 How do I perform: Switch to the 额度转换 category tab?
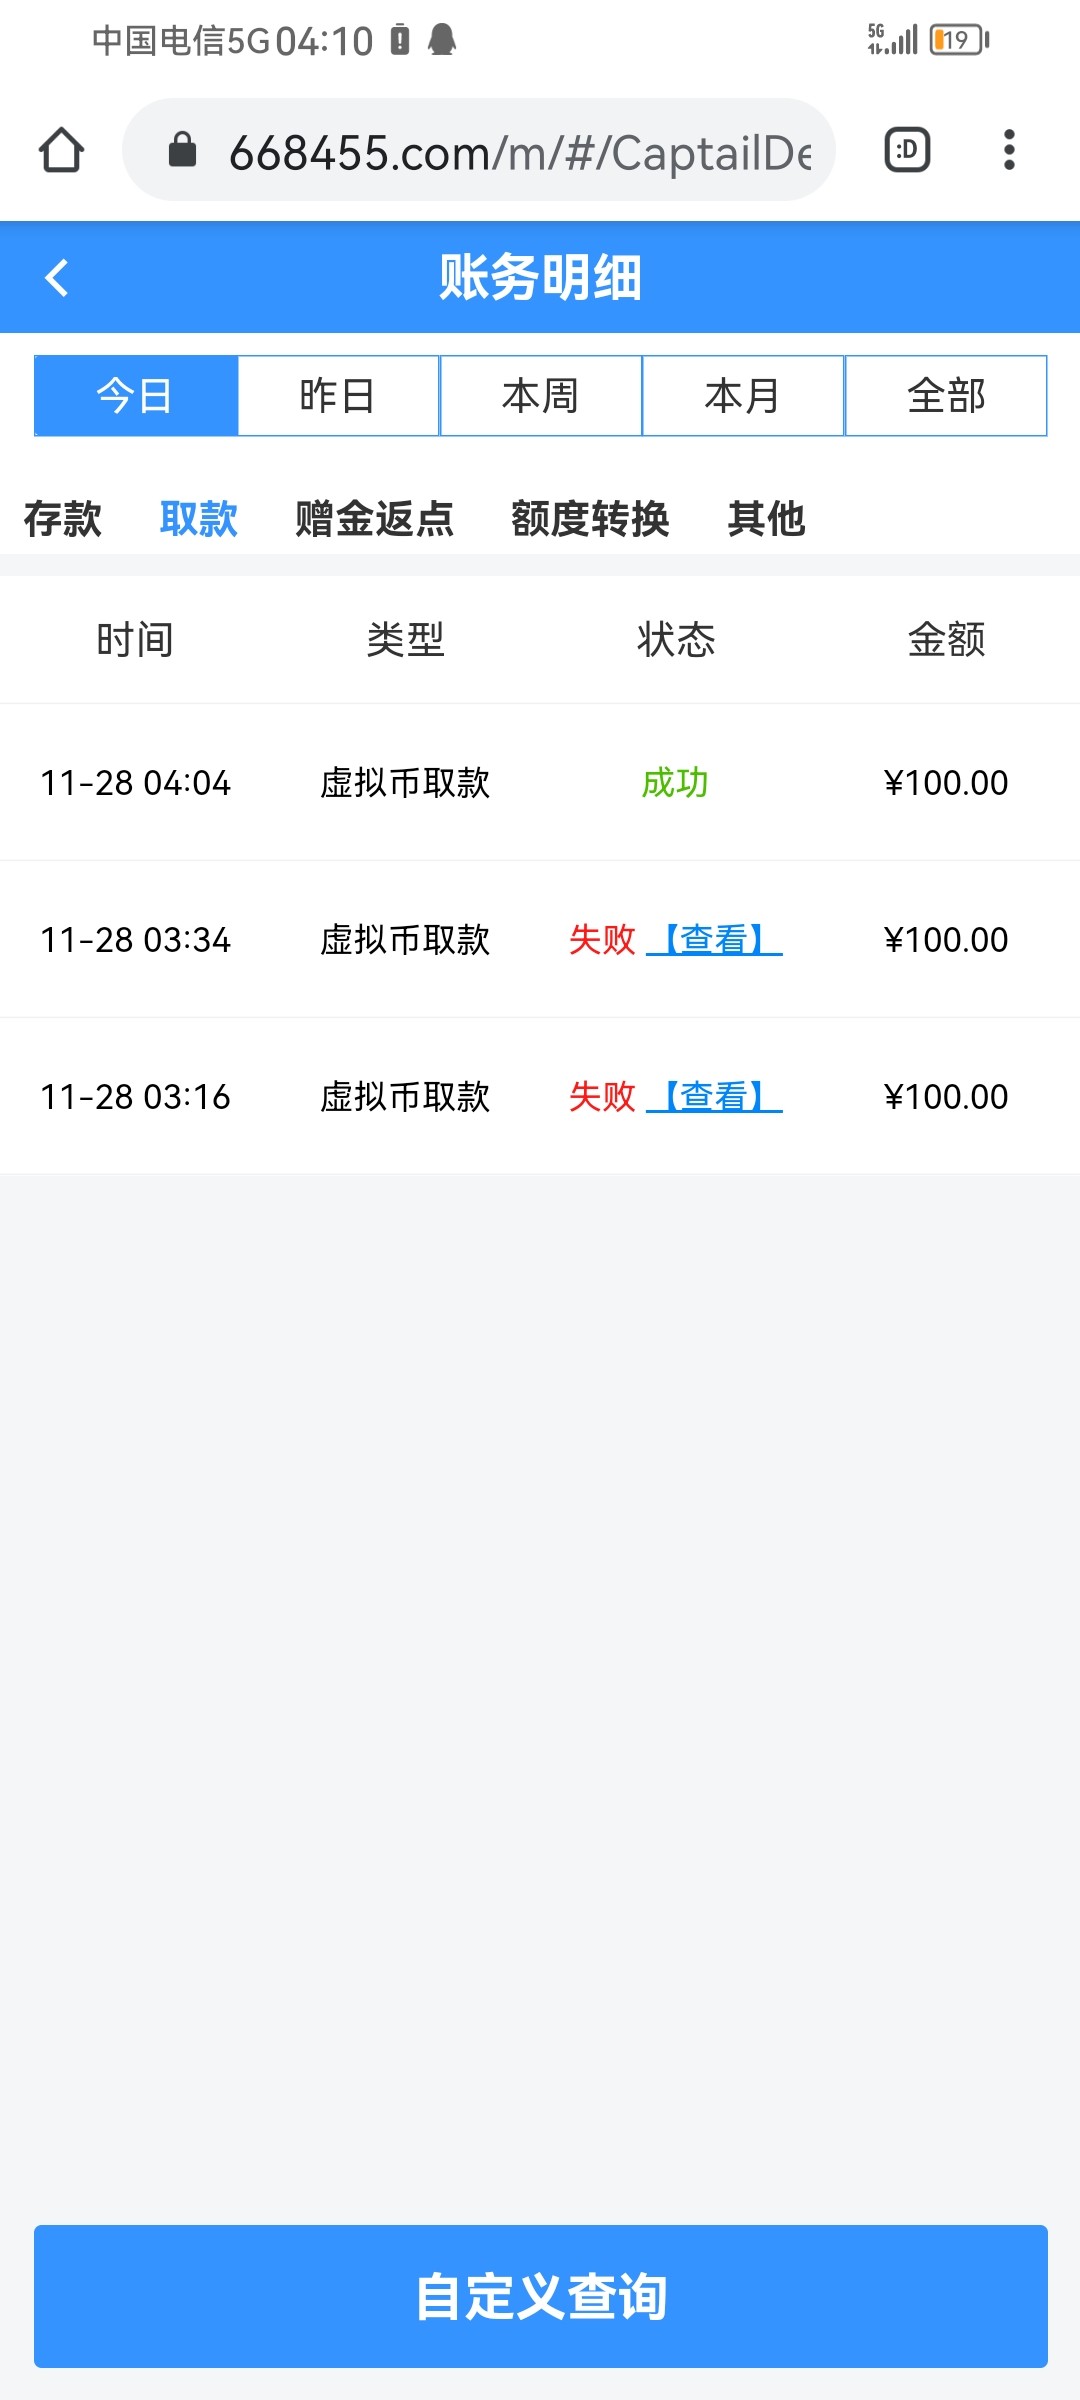590,519
